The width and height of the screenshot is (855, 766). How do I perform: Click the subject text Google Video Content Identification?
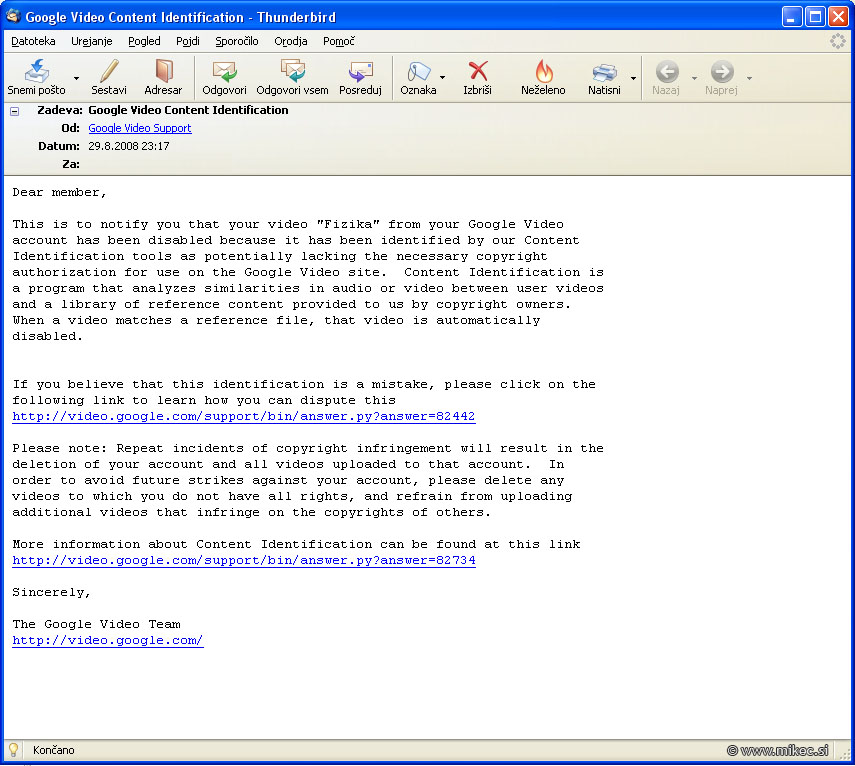(x=188, y=110)
